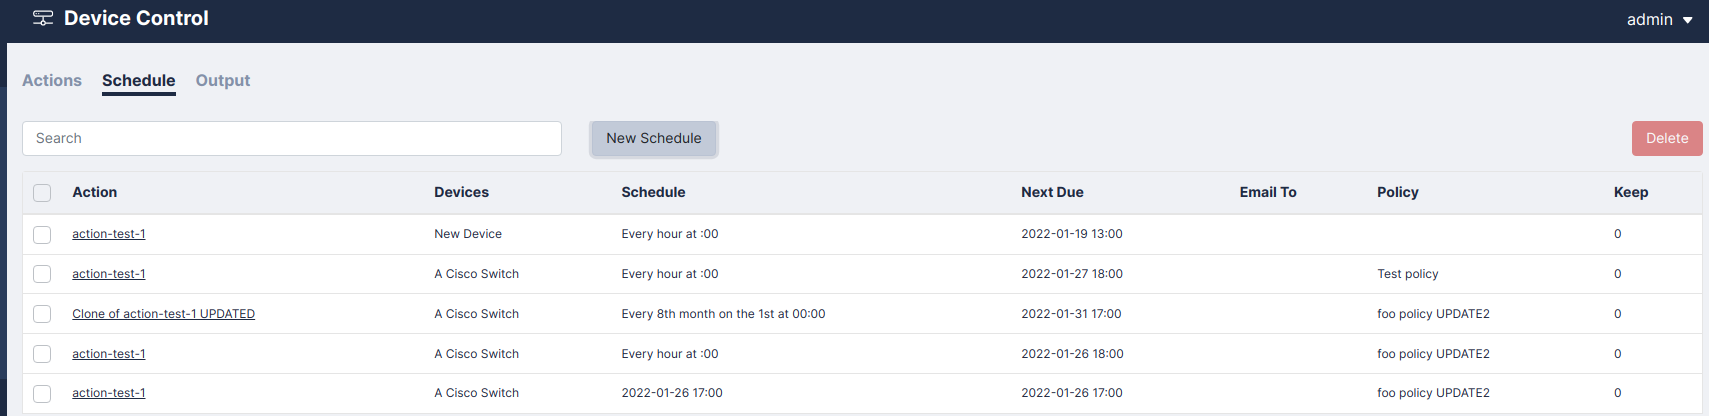This screenshot has height=416, width=1709.
Task: Open the admin user dropdown
Action: pos(1659,20)
